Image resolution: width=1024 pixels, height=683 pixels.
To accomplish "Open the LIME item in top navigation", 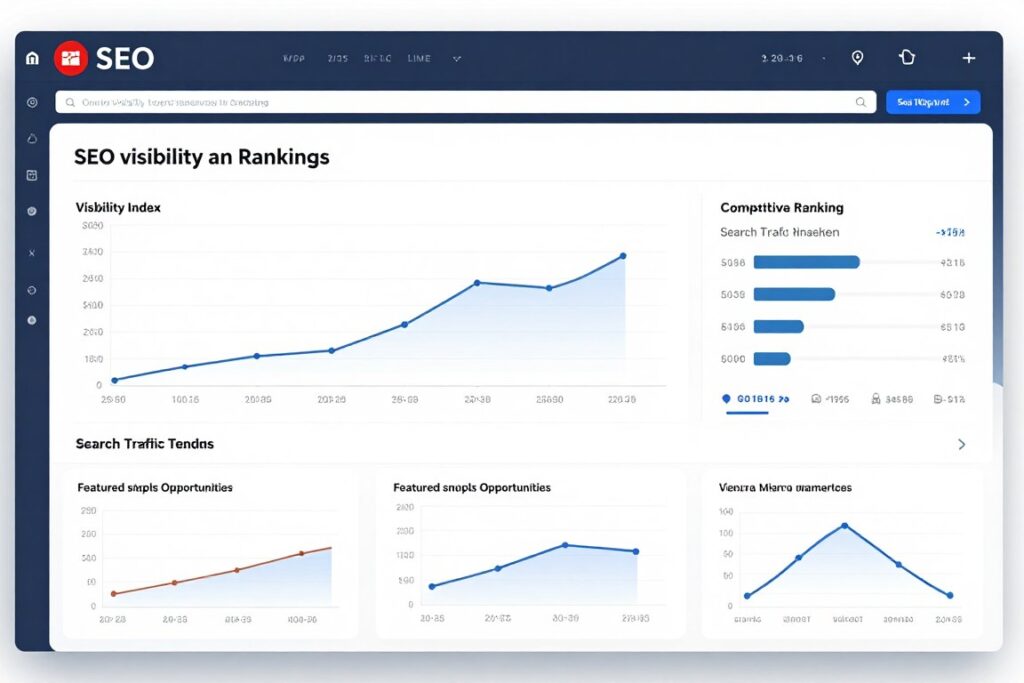I will (419, 58).
